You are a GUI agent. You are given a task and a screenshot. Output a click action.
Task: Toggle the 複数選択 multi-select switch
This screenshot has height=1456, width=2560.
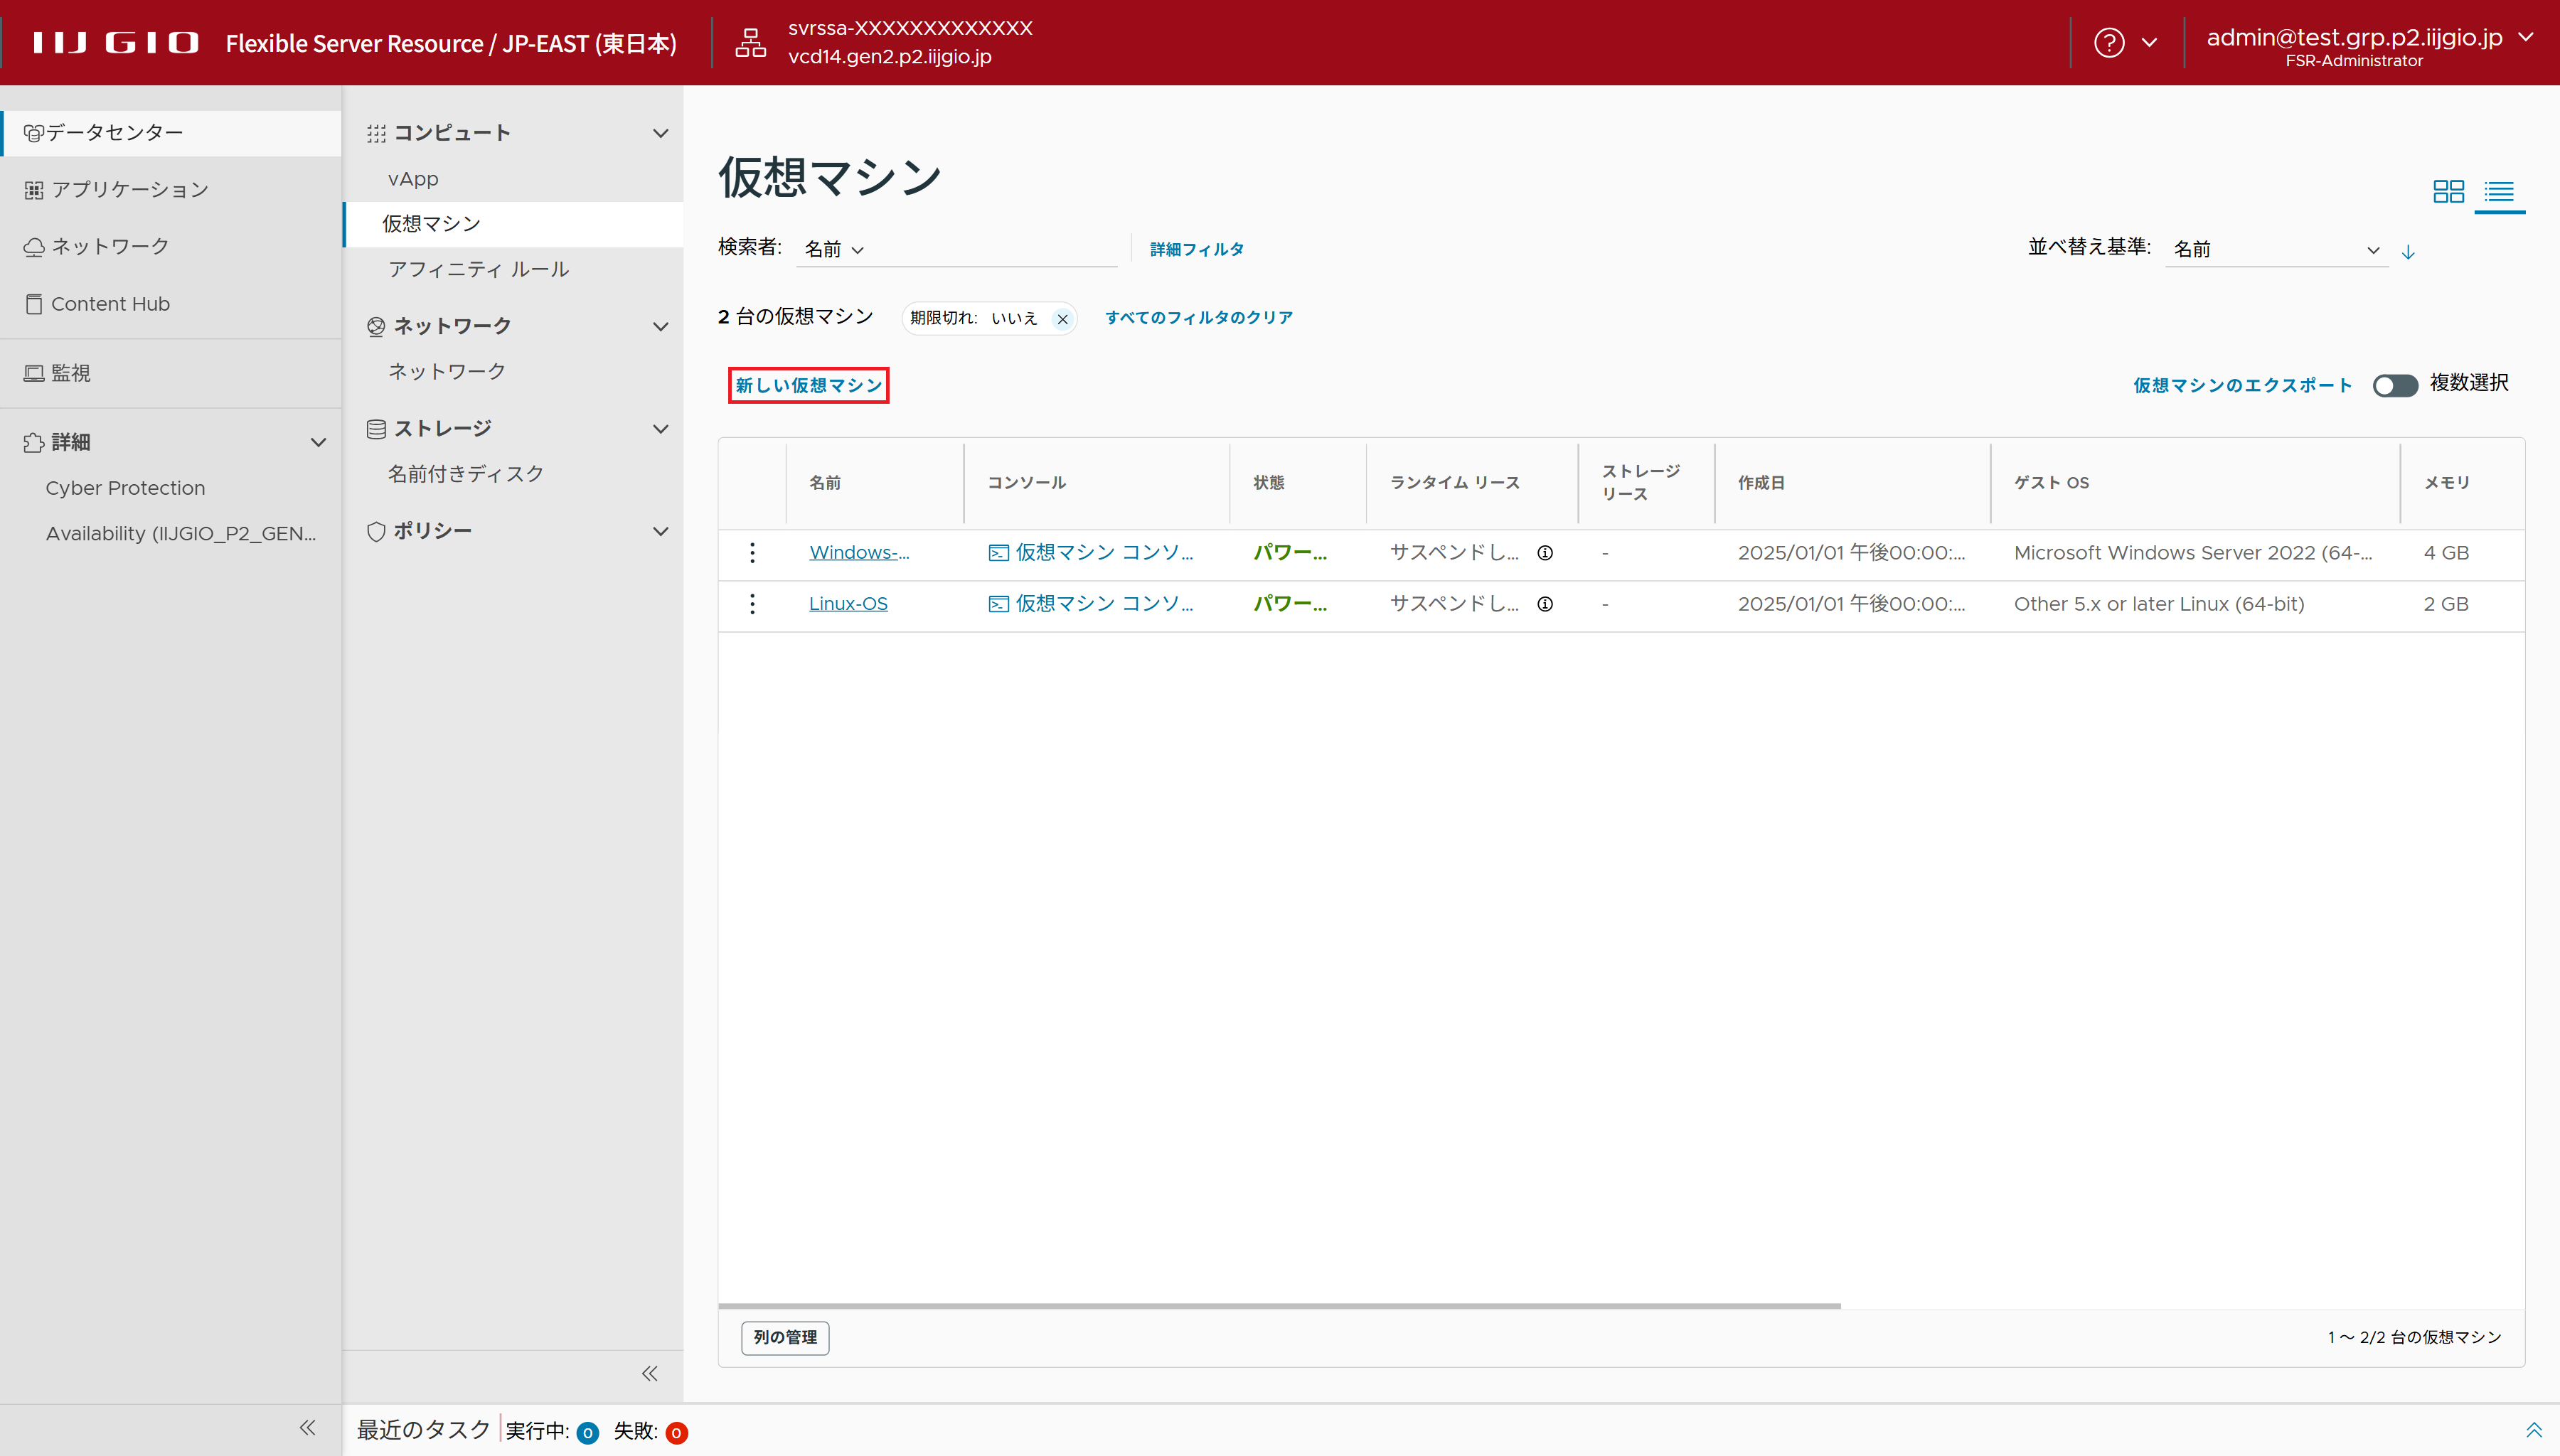(x=2395, y=386)
